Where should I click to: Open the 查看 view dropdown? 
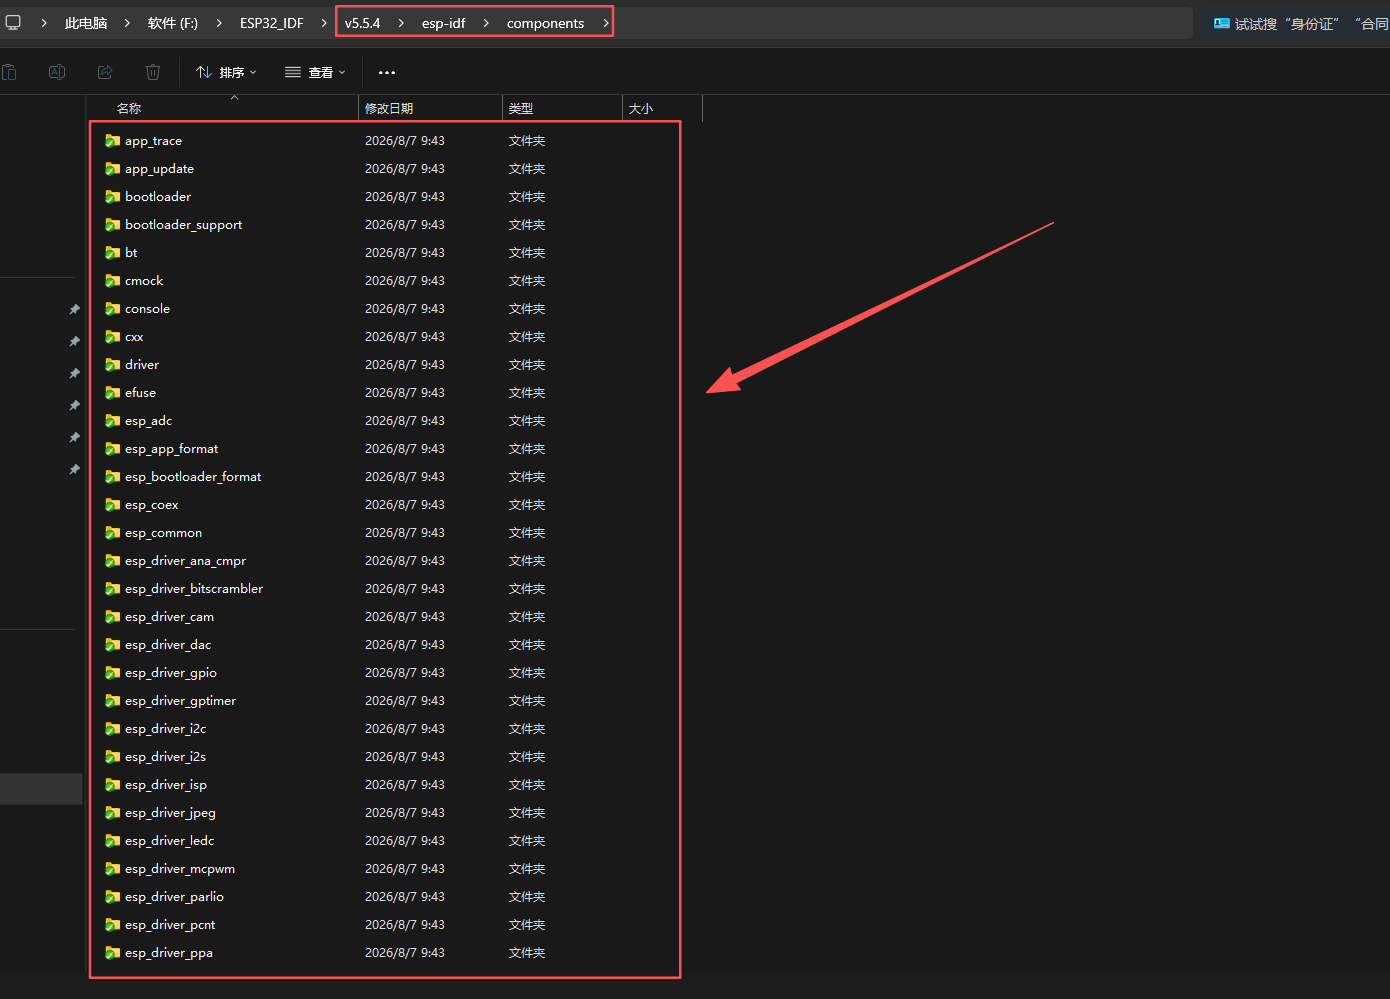coord(315,72)
